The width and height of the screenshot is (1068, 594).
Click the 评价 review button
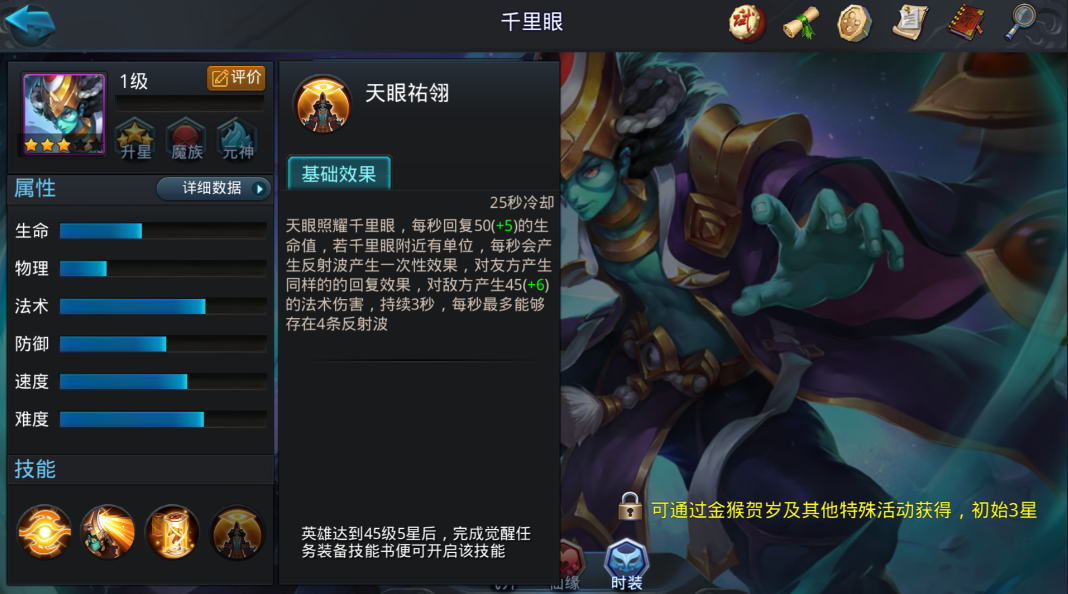[x=236, y=78]
